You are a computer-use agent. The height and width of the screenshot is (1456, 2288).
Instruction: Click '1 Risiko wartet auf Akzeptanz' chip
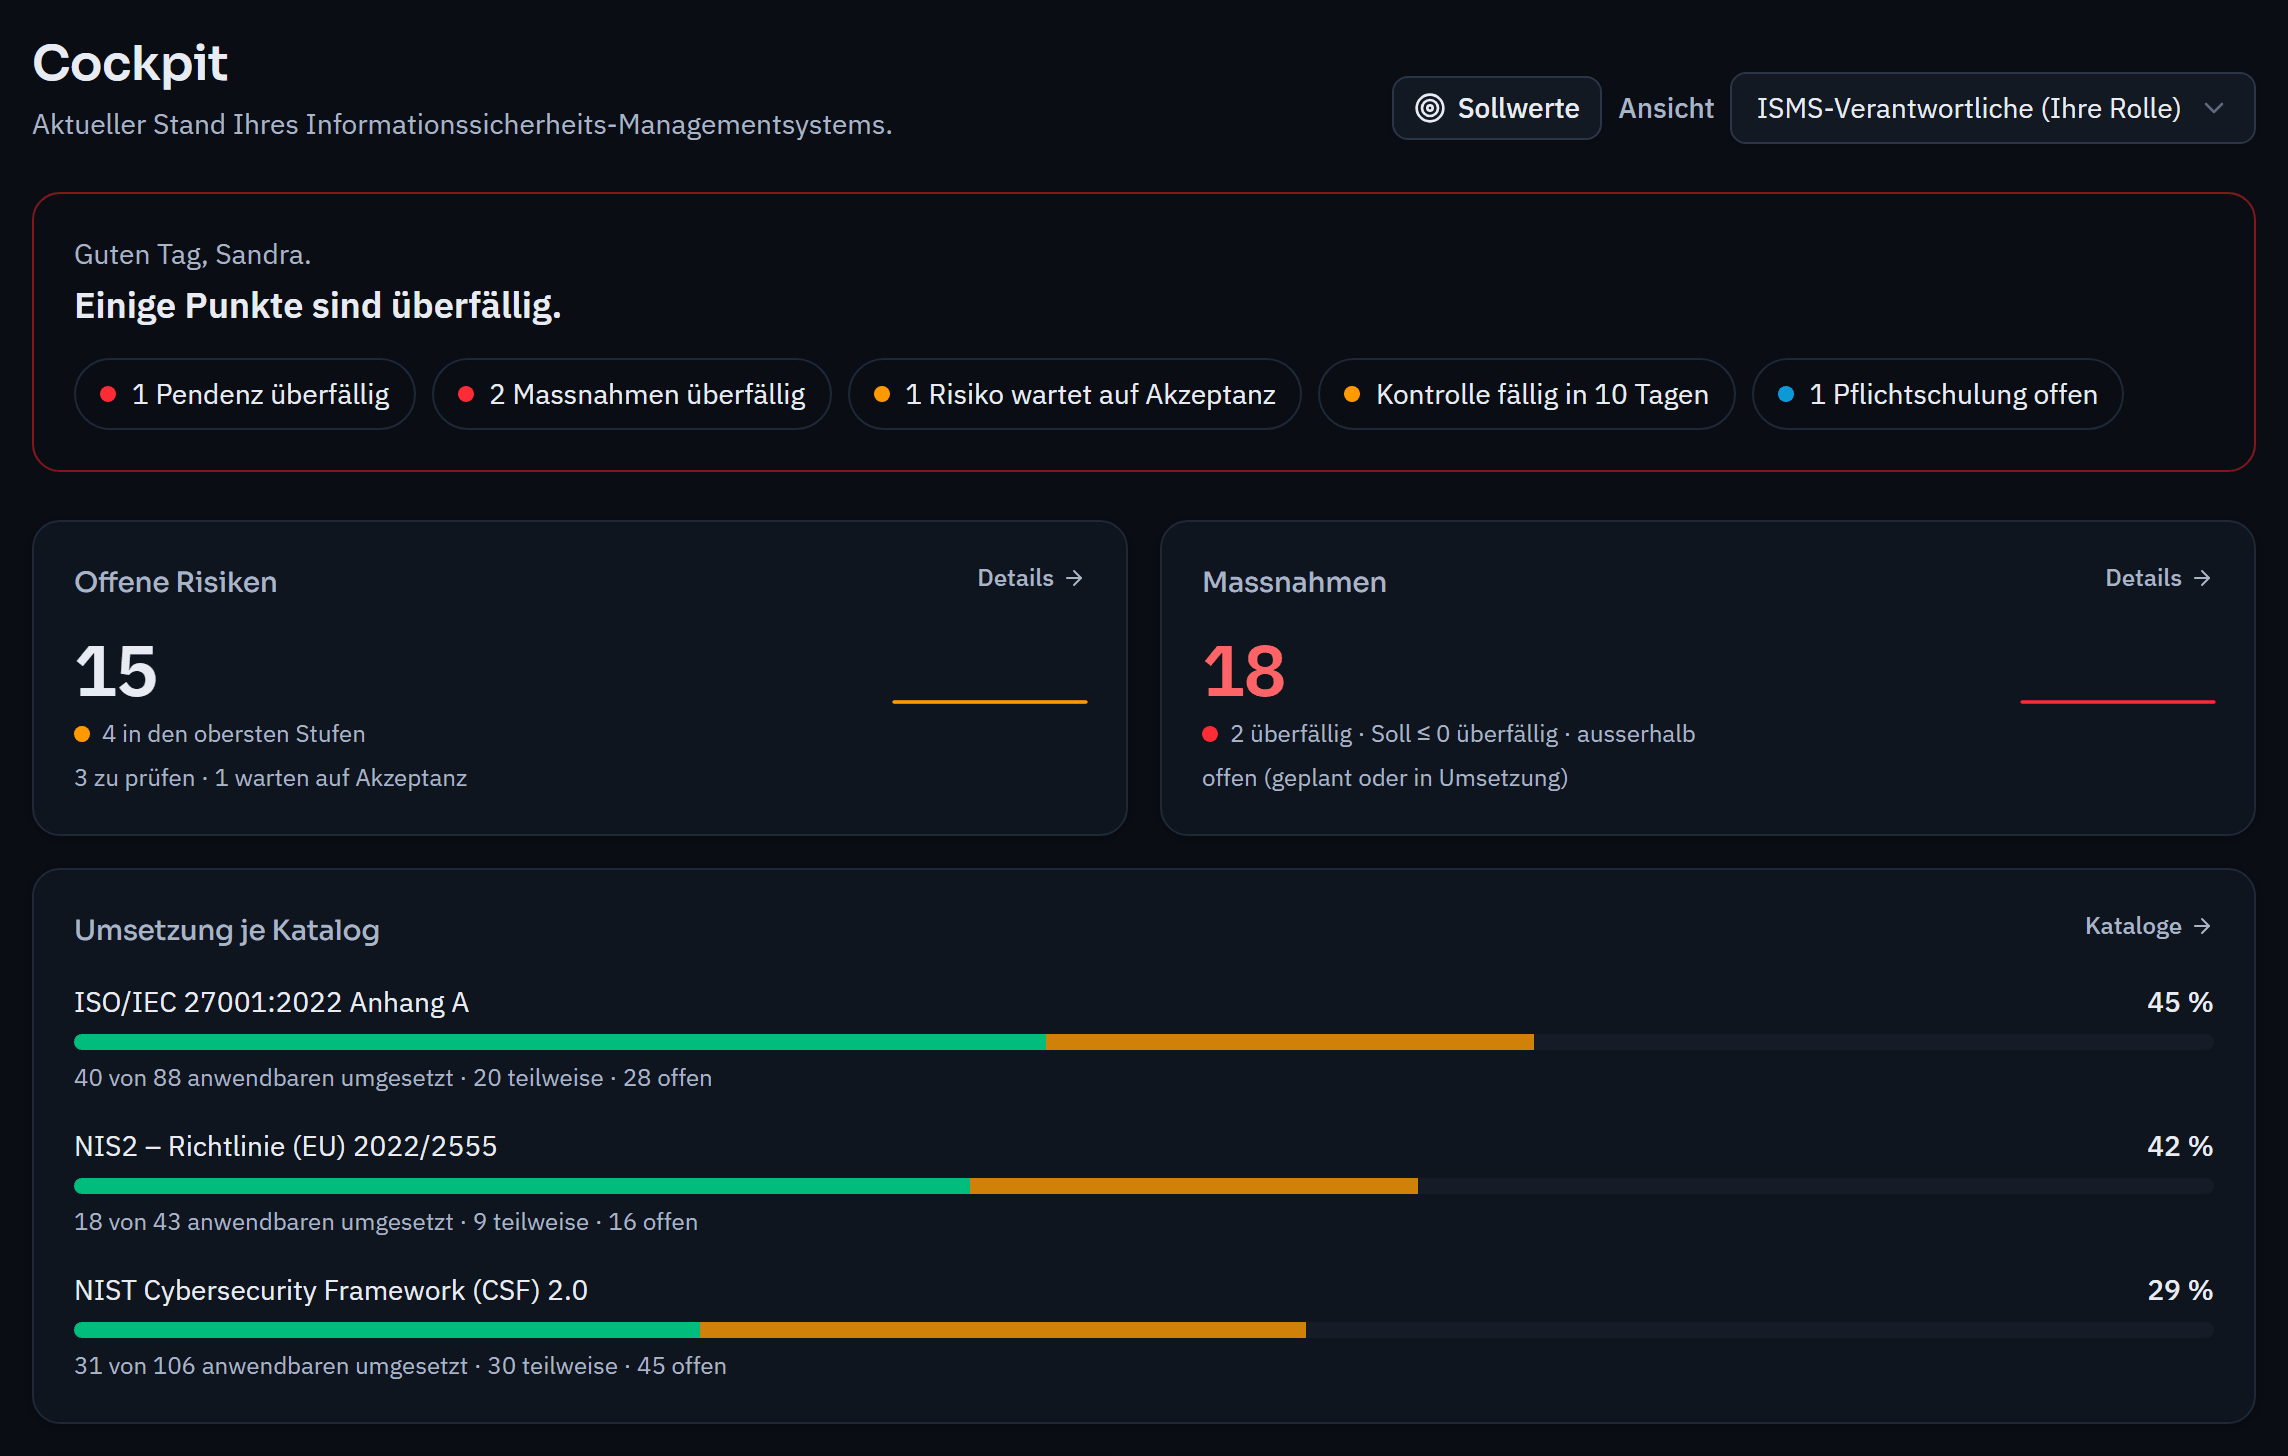[1075, 394]
